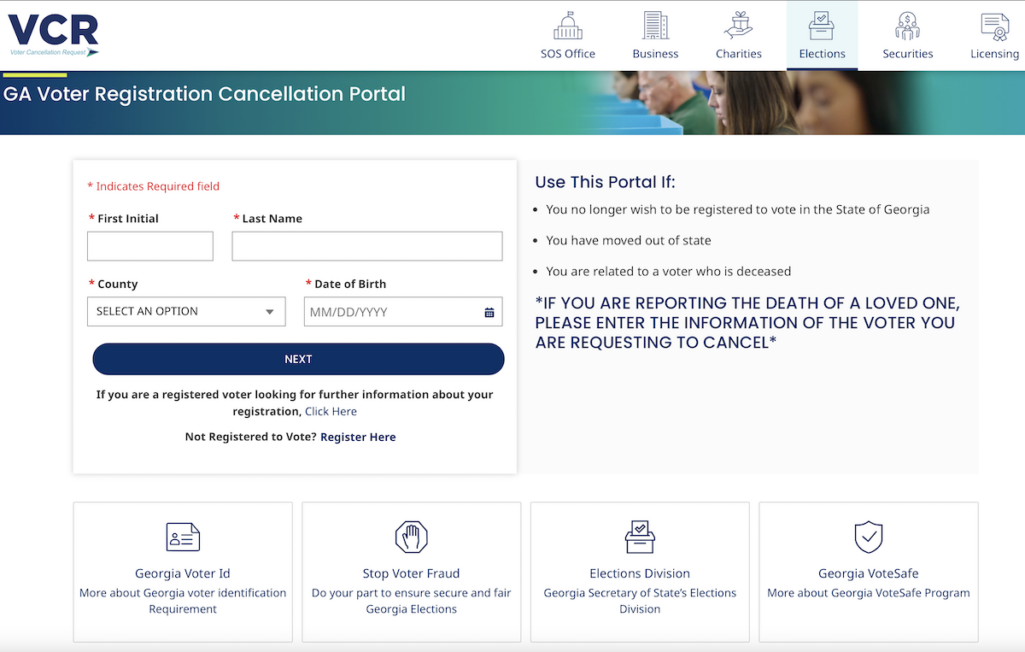
Task: Switch to the Elections tab
Action: point(821,35)
